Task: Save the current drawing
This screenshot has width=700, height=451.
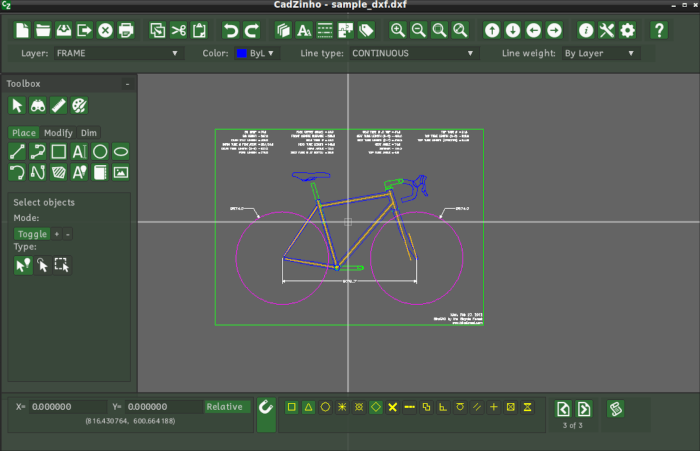Action: pos(63,30)
